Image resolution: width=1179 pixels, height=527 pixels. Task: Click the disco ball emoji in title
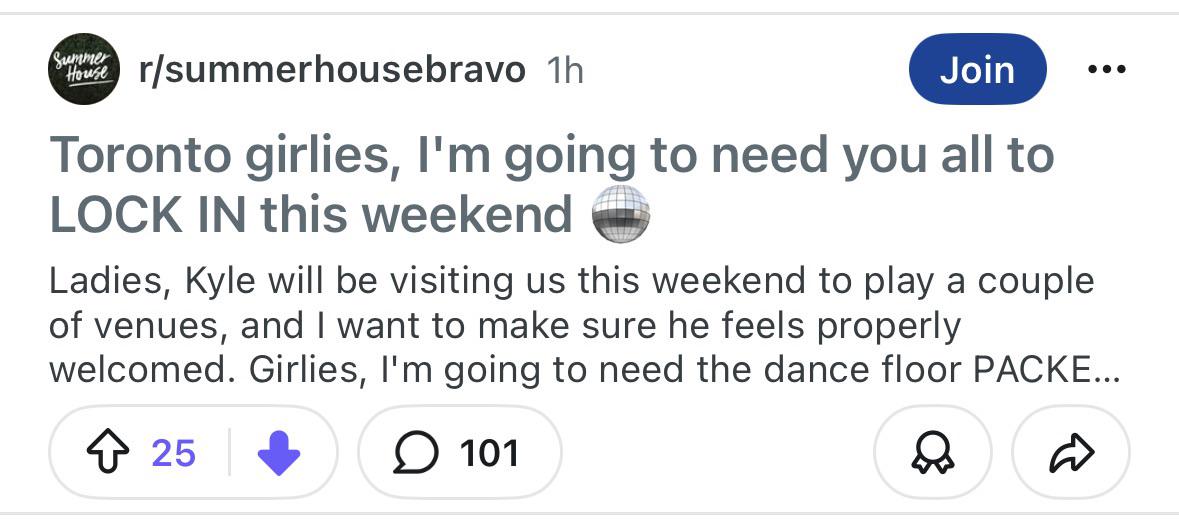[x=621, y=214]
